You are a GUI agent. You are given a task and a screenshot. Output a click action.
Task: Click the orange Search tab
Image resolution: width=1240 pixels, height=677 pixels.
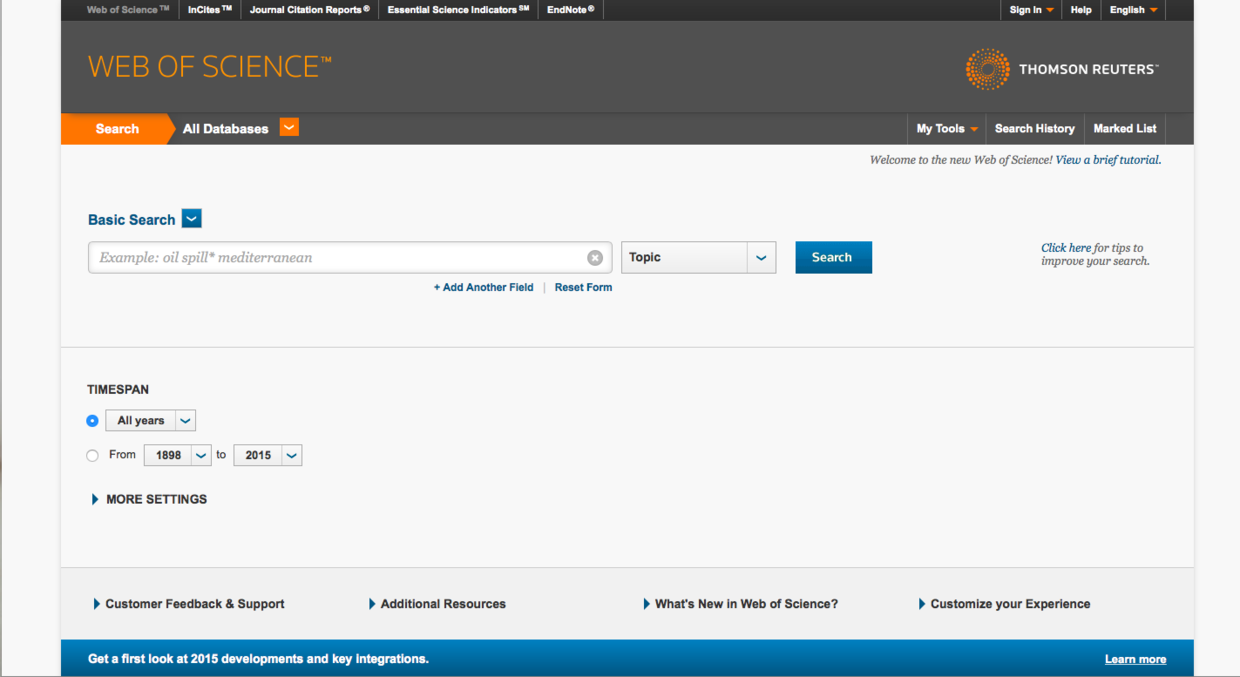[117, 129]
